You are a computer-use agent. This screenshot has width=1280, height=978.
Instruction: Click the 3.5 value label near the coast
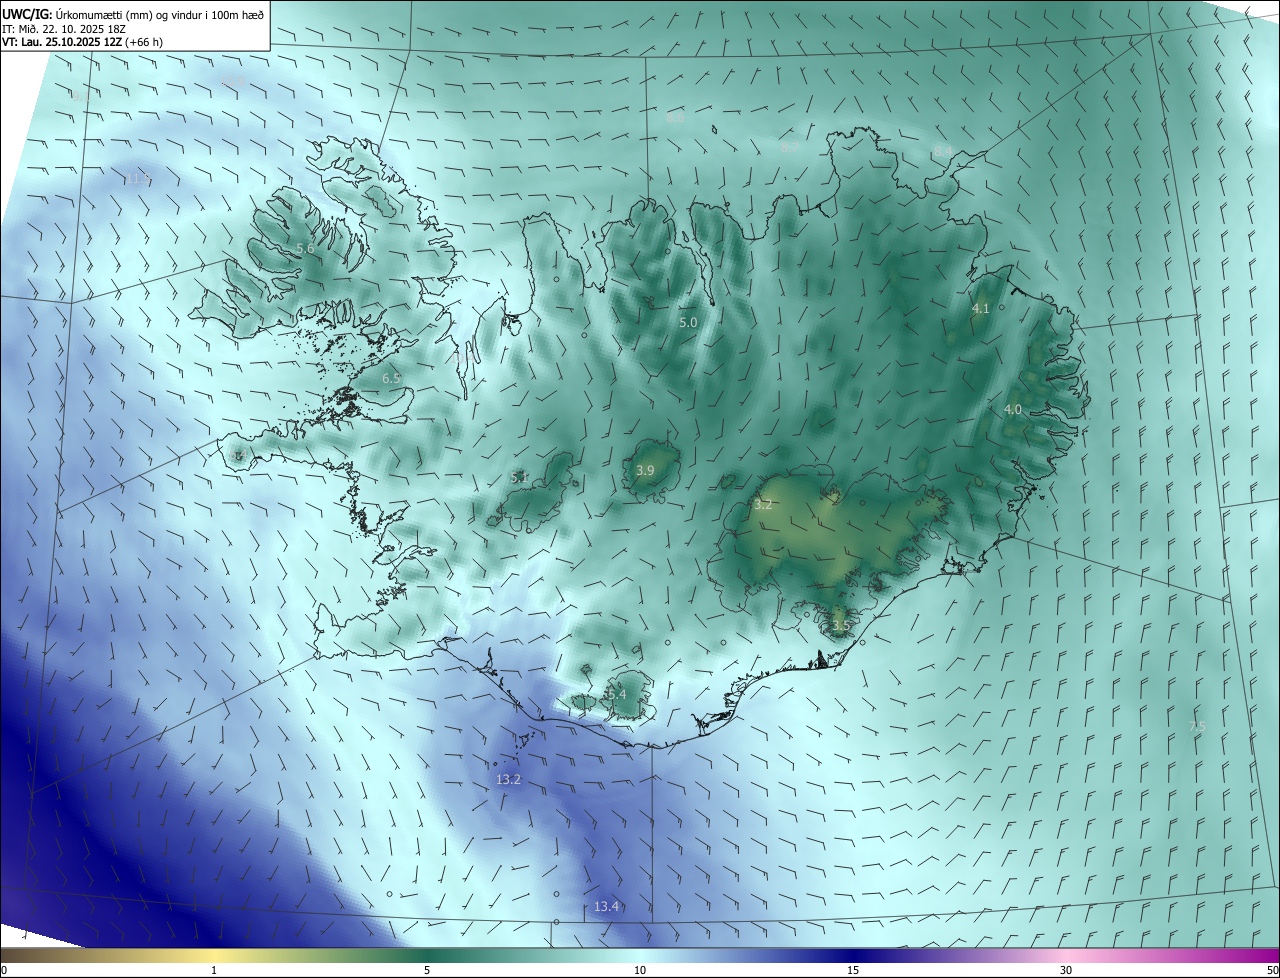click(x=840, y=626)
